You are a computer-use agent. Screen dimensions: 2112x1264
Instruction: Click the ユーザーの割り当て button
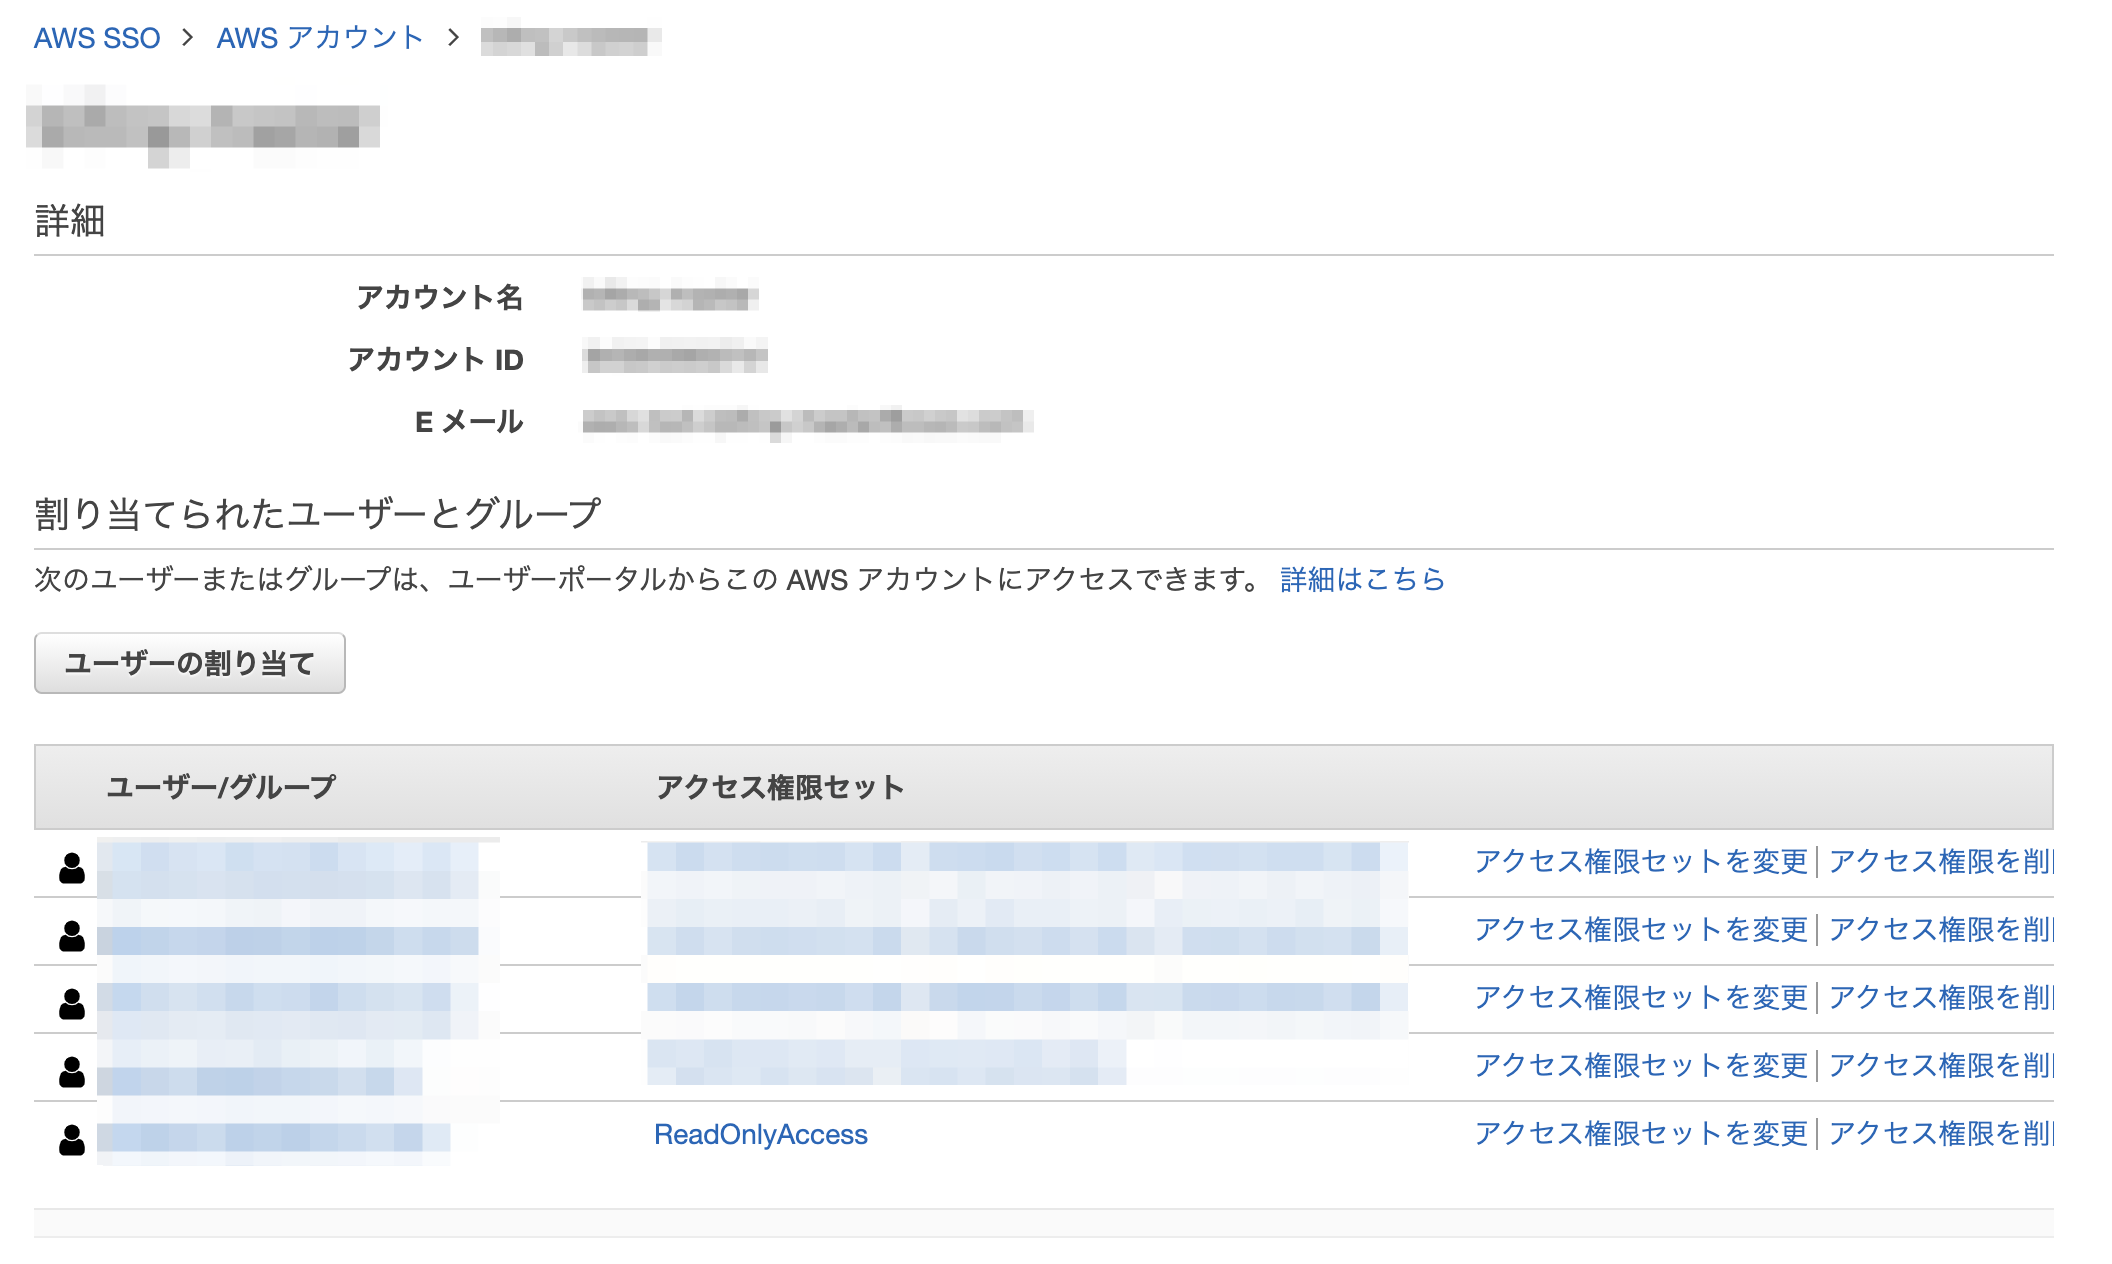(x=190, y=663)
